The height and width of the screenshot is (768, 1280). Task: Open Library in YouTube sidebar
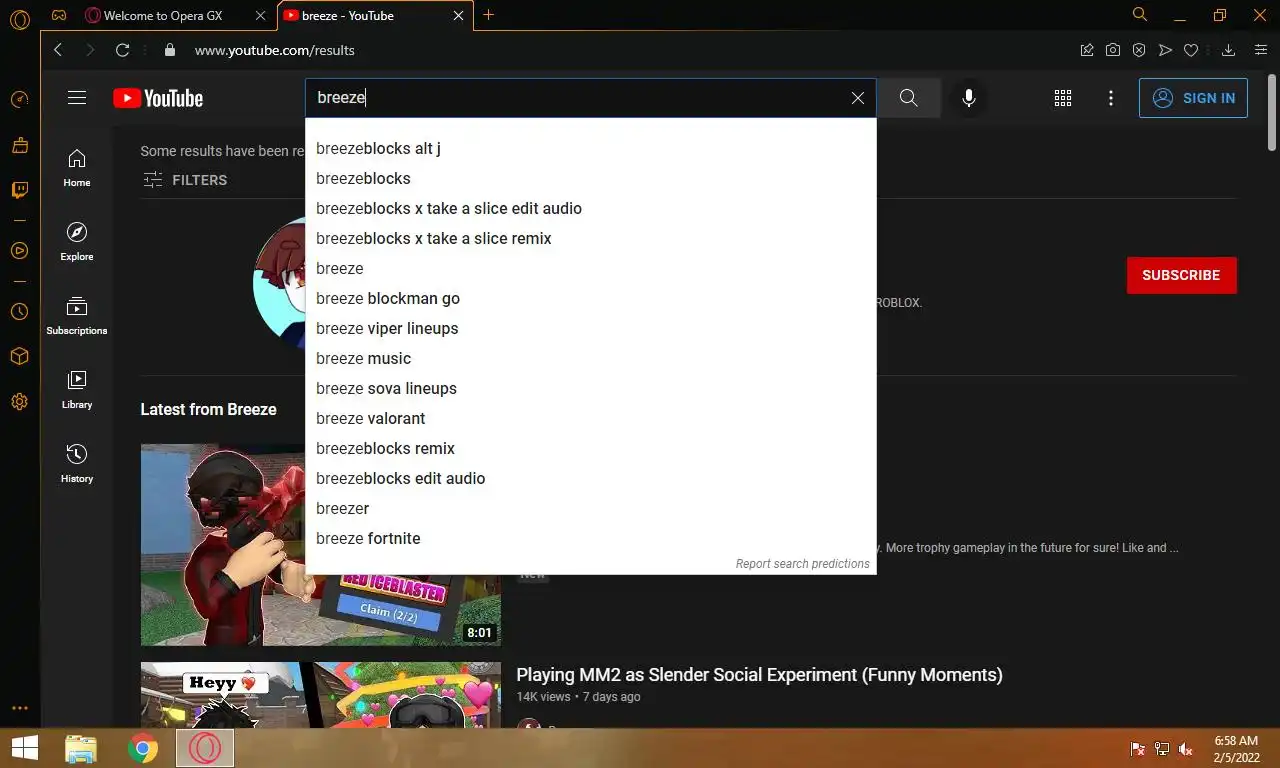77,390
